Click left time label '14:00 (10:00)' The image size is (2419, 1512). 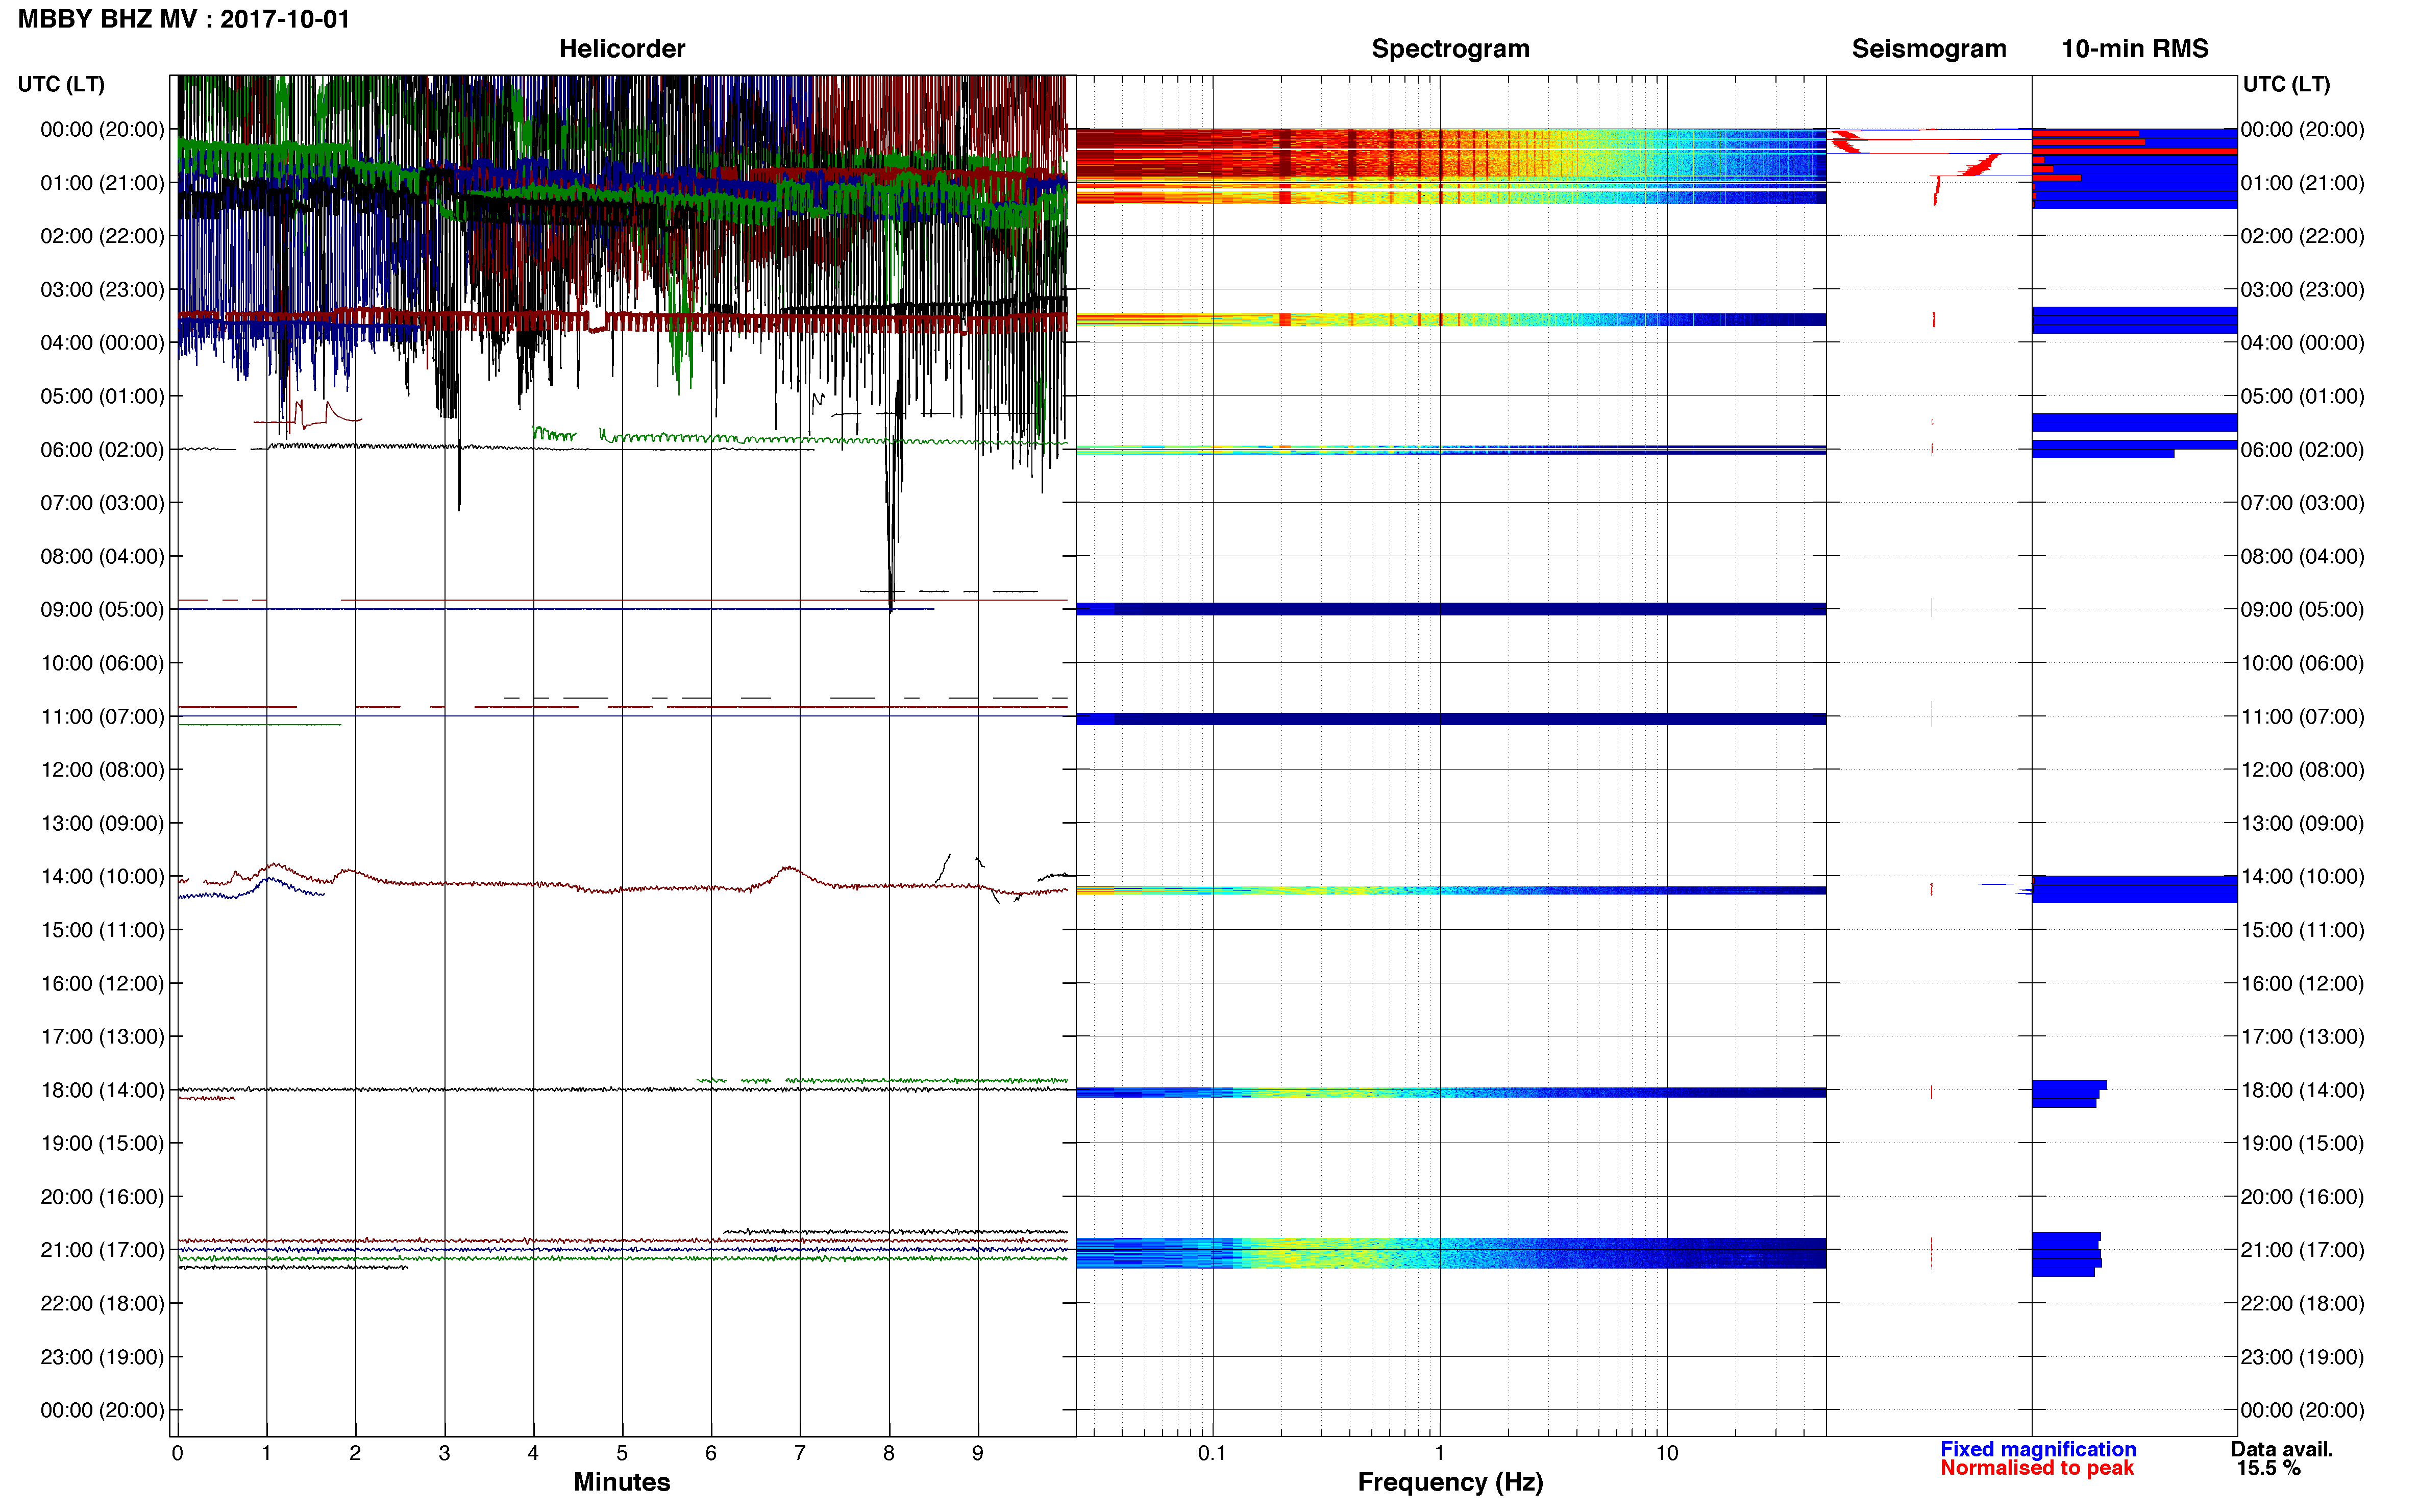click(102, 877)
